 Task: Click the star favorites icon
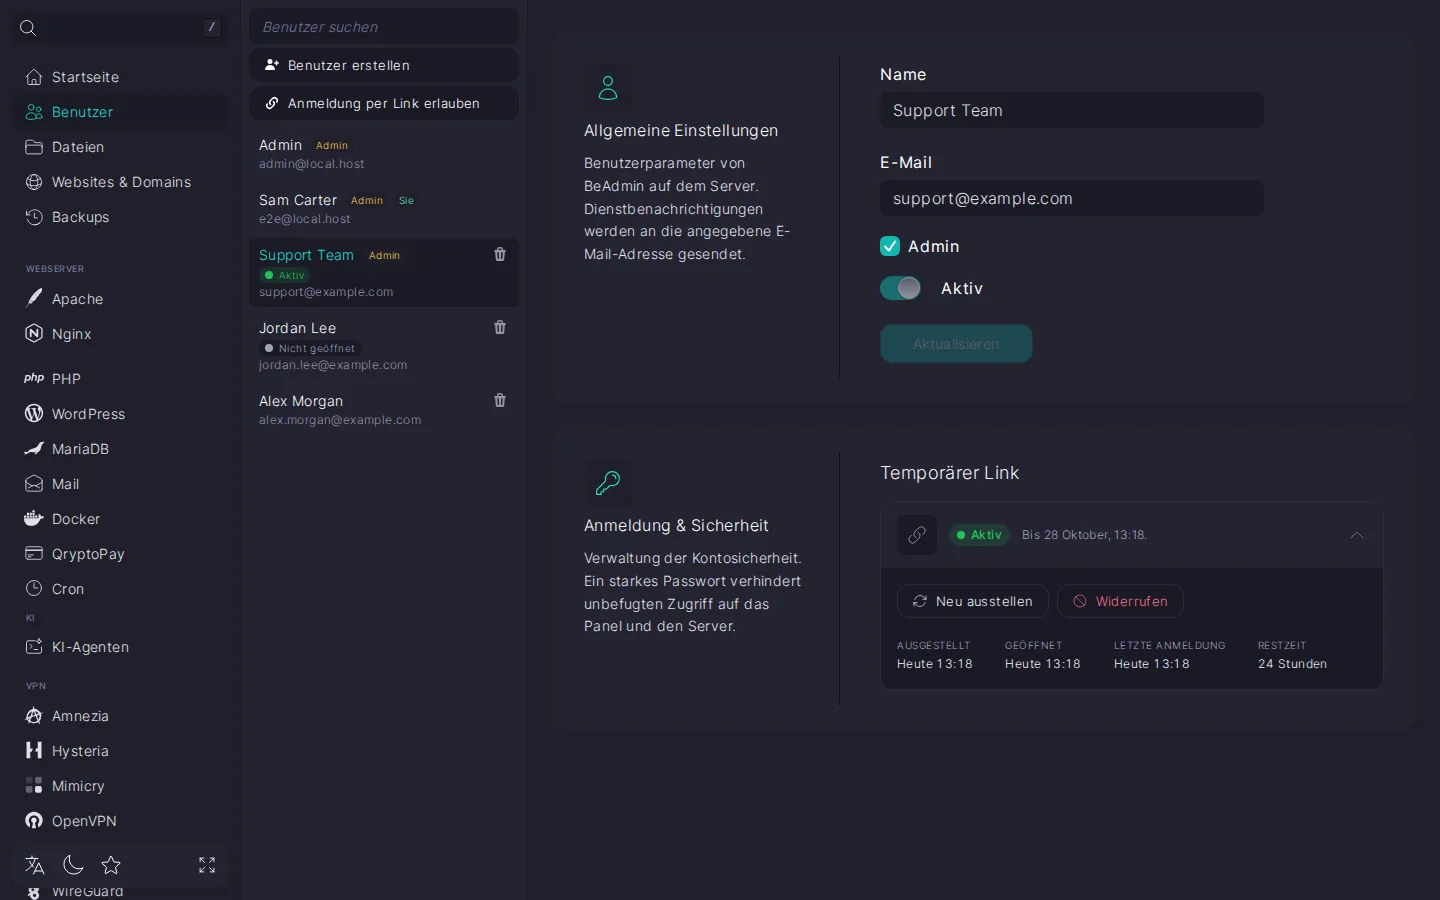coord(111,865)
